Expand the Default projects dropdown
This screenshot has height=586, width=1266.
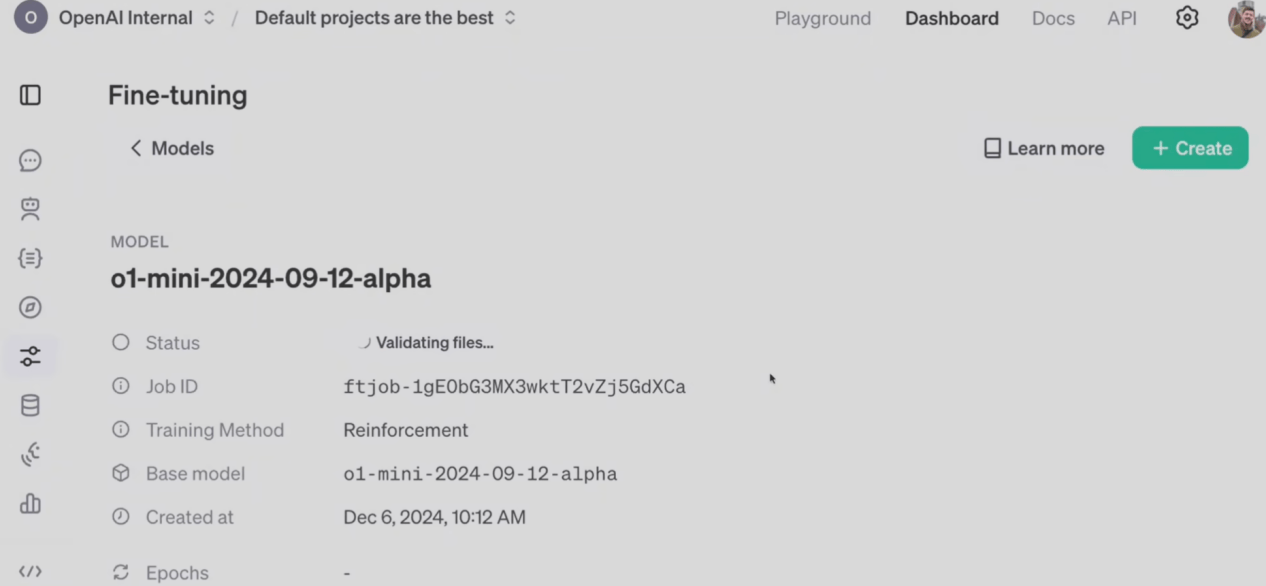coord(385,18)
